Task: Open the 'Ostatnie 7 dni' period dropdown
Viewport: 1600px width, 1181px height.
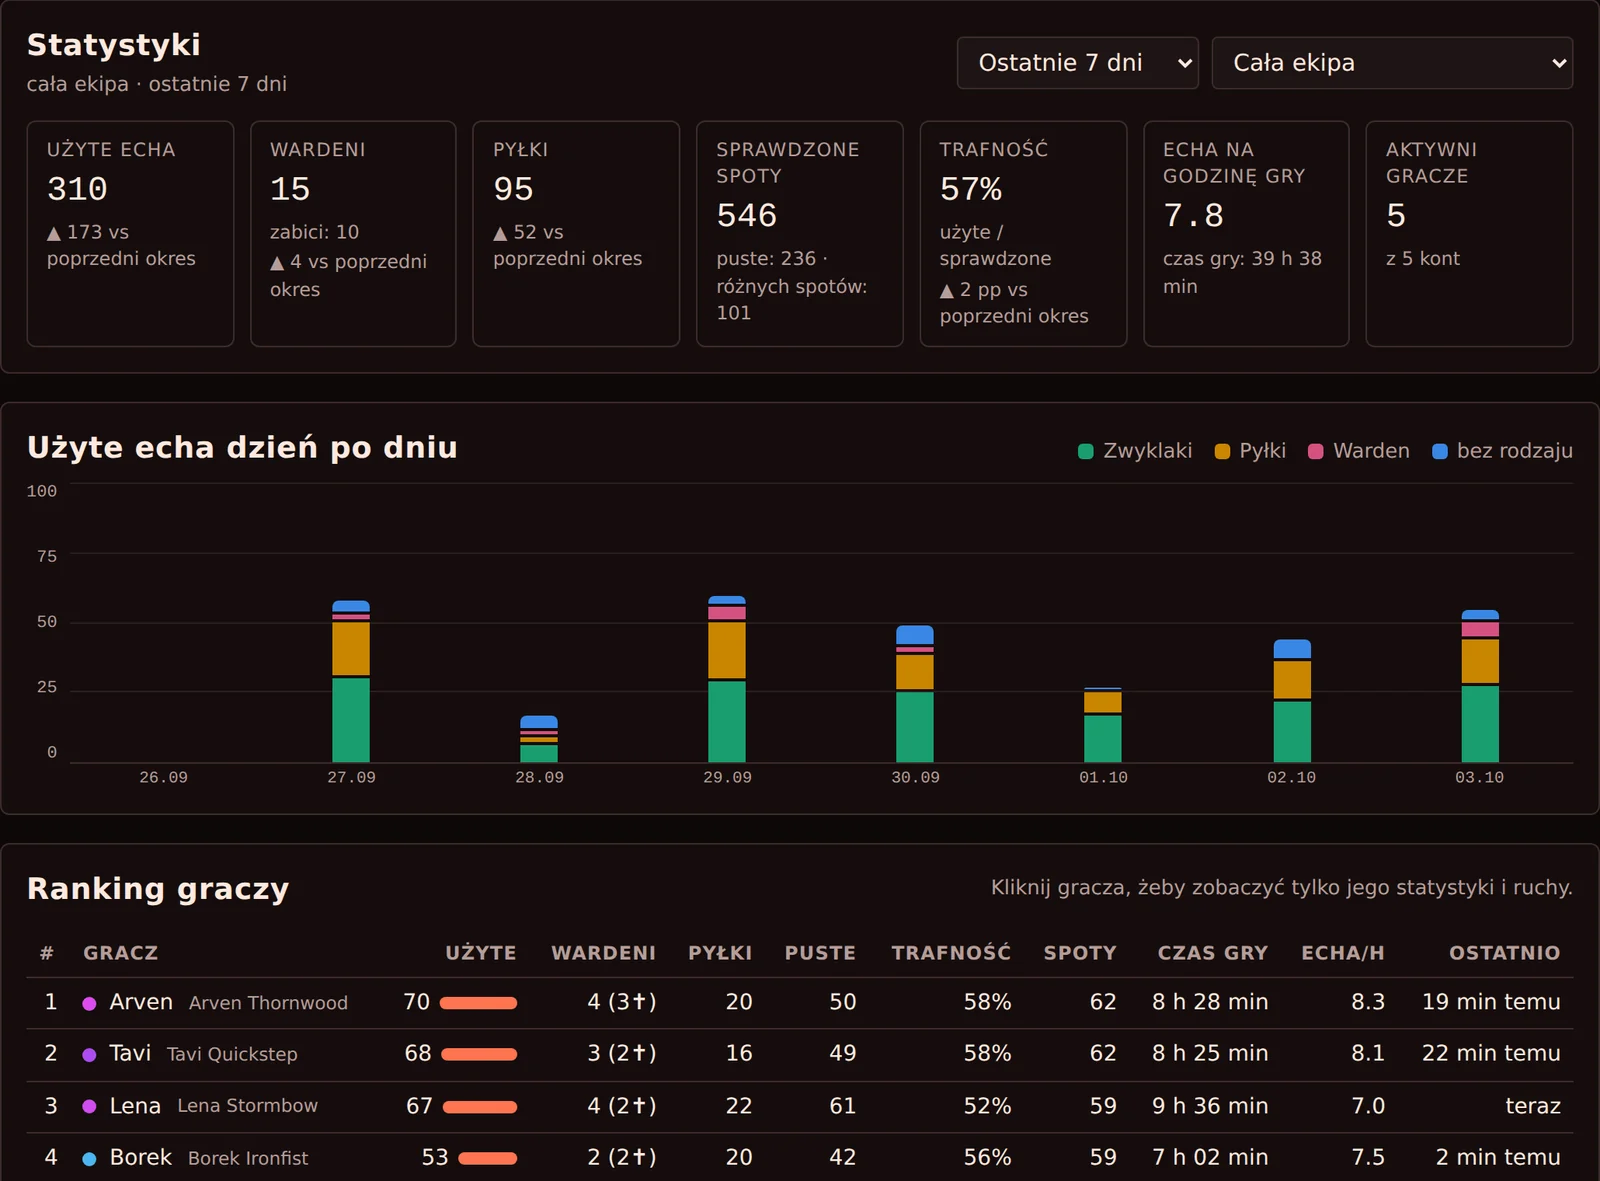Action: click(x=1077, y=63)
